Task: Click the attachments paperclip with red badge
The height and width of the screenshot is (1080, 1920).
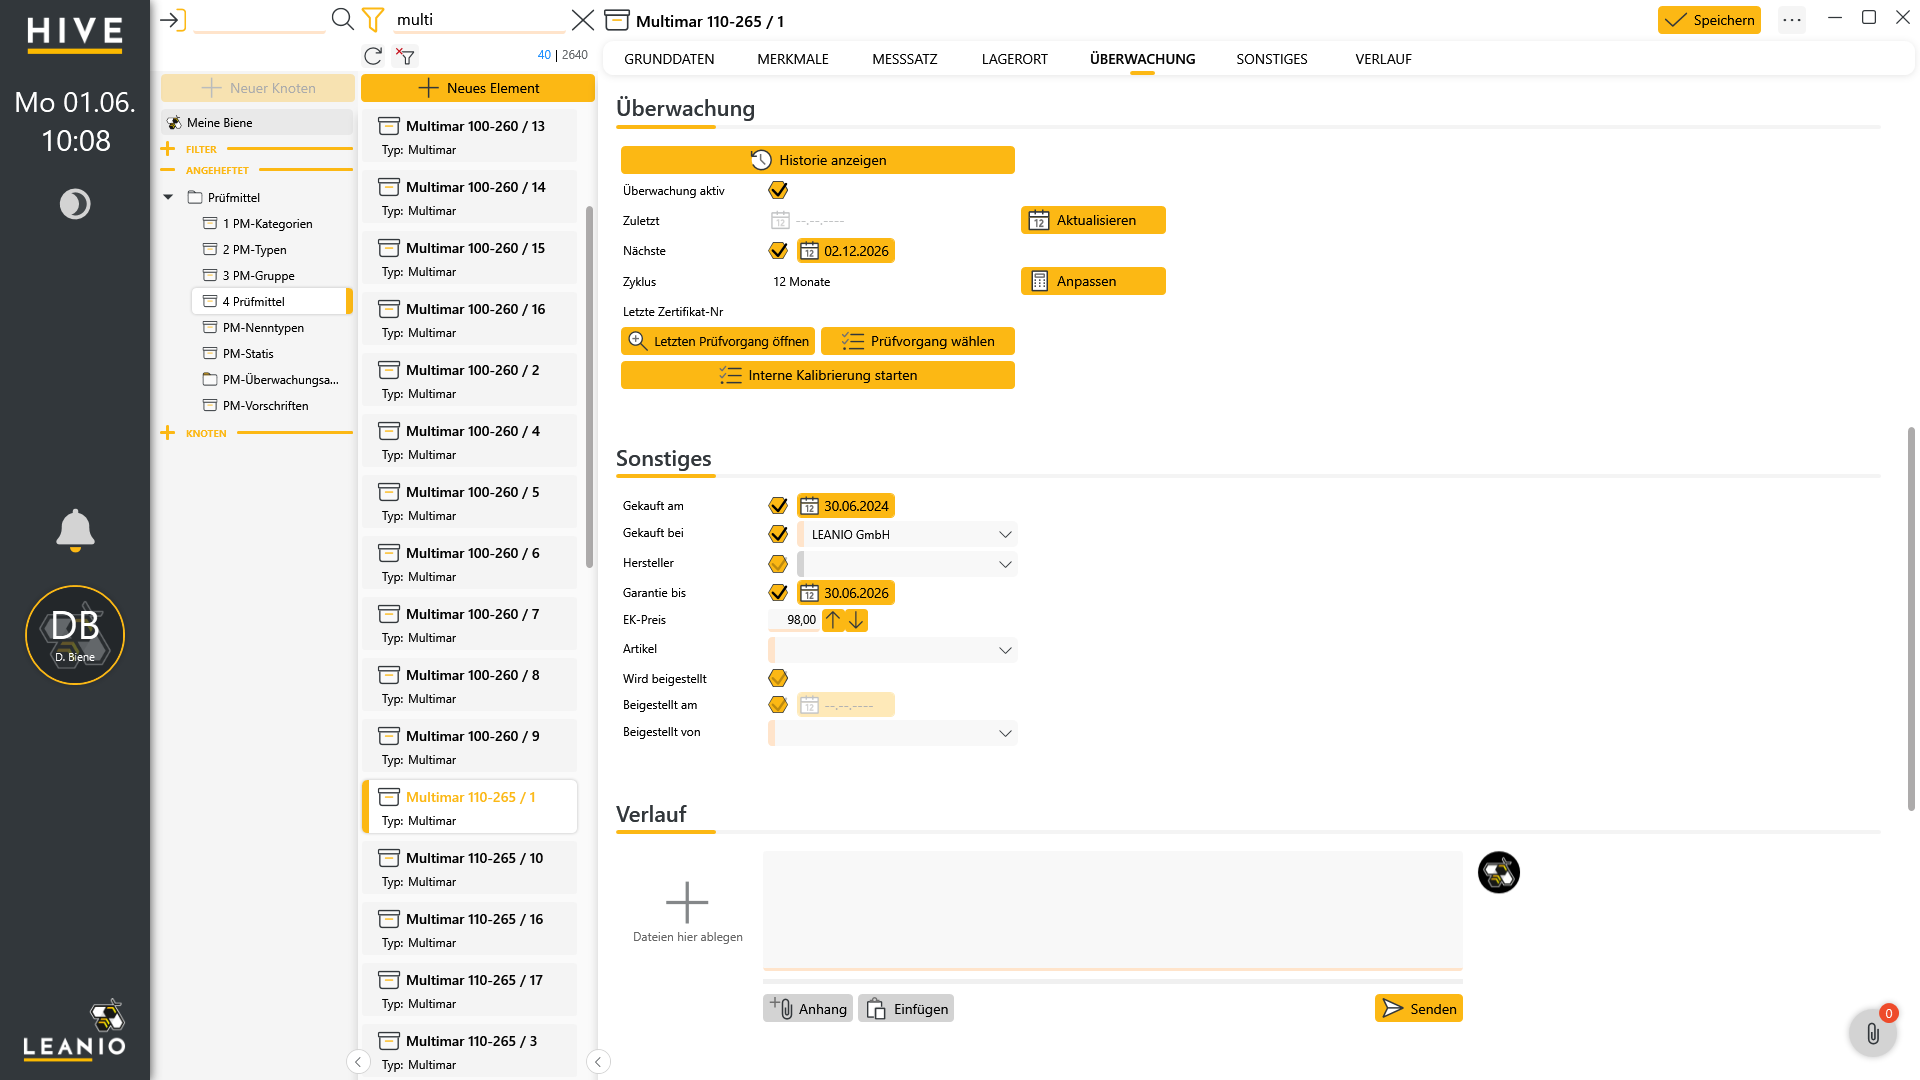Action: click(1873, 1032)
